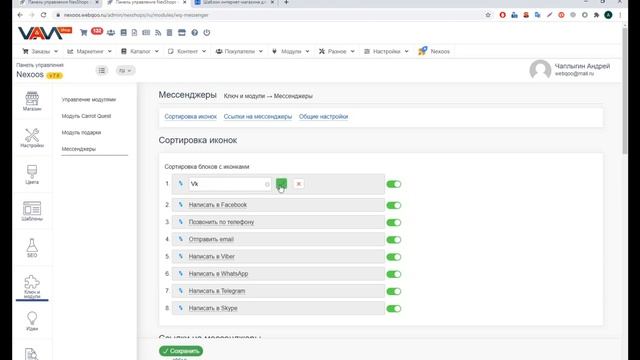Confirm the Vk name with green check button
Image resolution: width=640 pixels, height=360 pixels.
(282, 184)
